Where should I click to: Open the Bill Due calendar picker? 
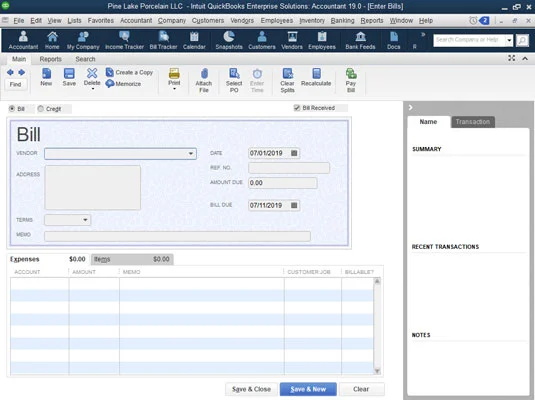[294, 205]
